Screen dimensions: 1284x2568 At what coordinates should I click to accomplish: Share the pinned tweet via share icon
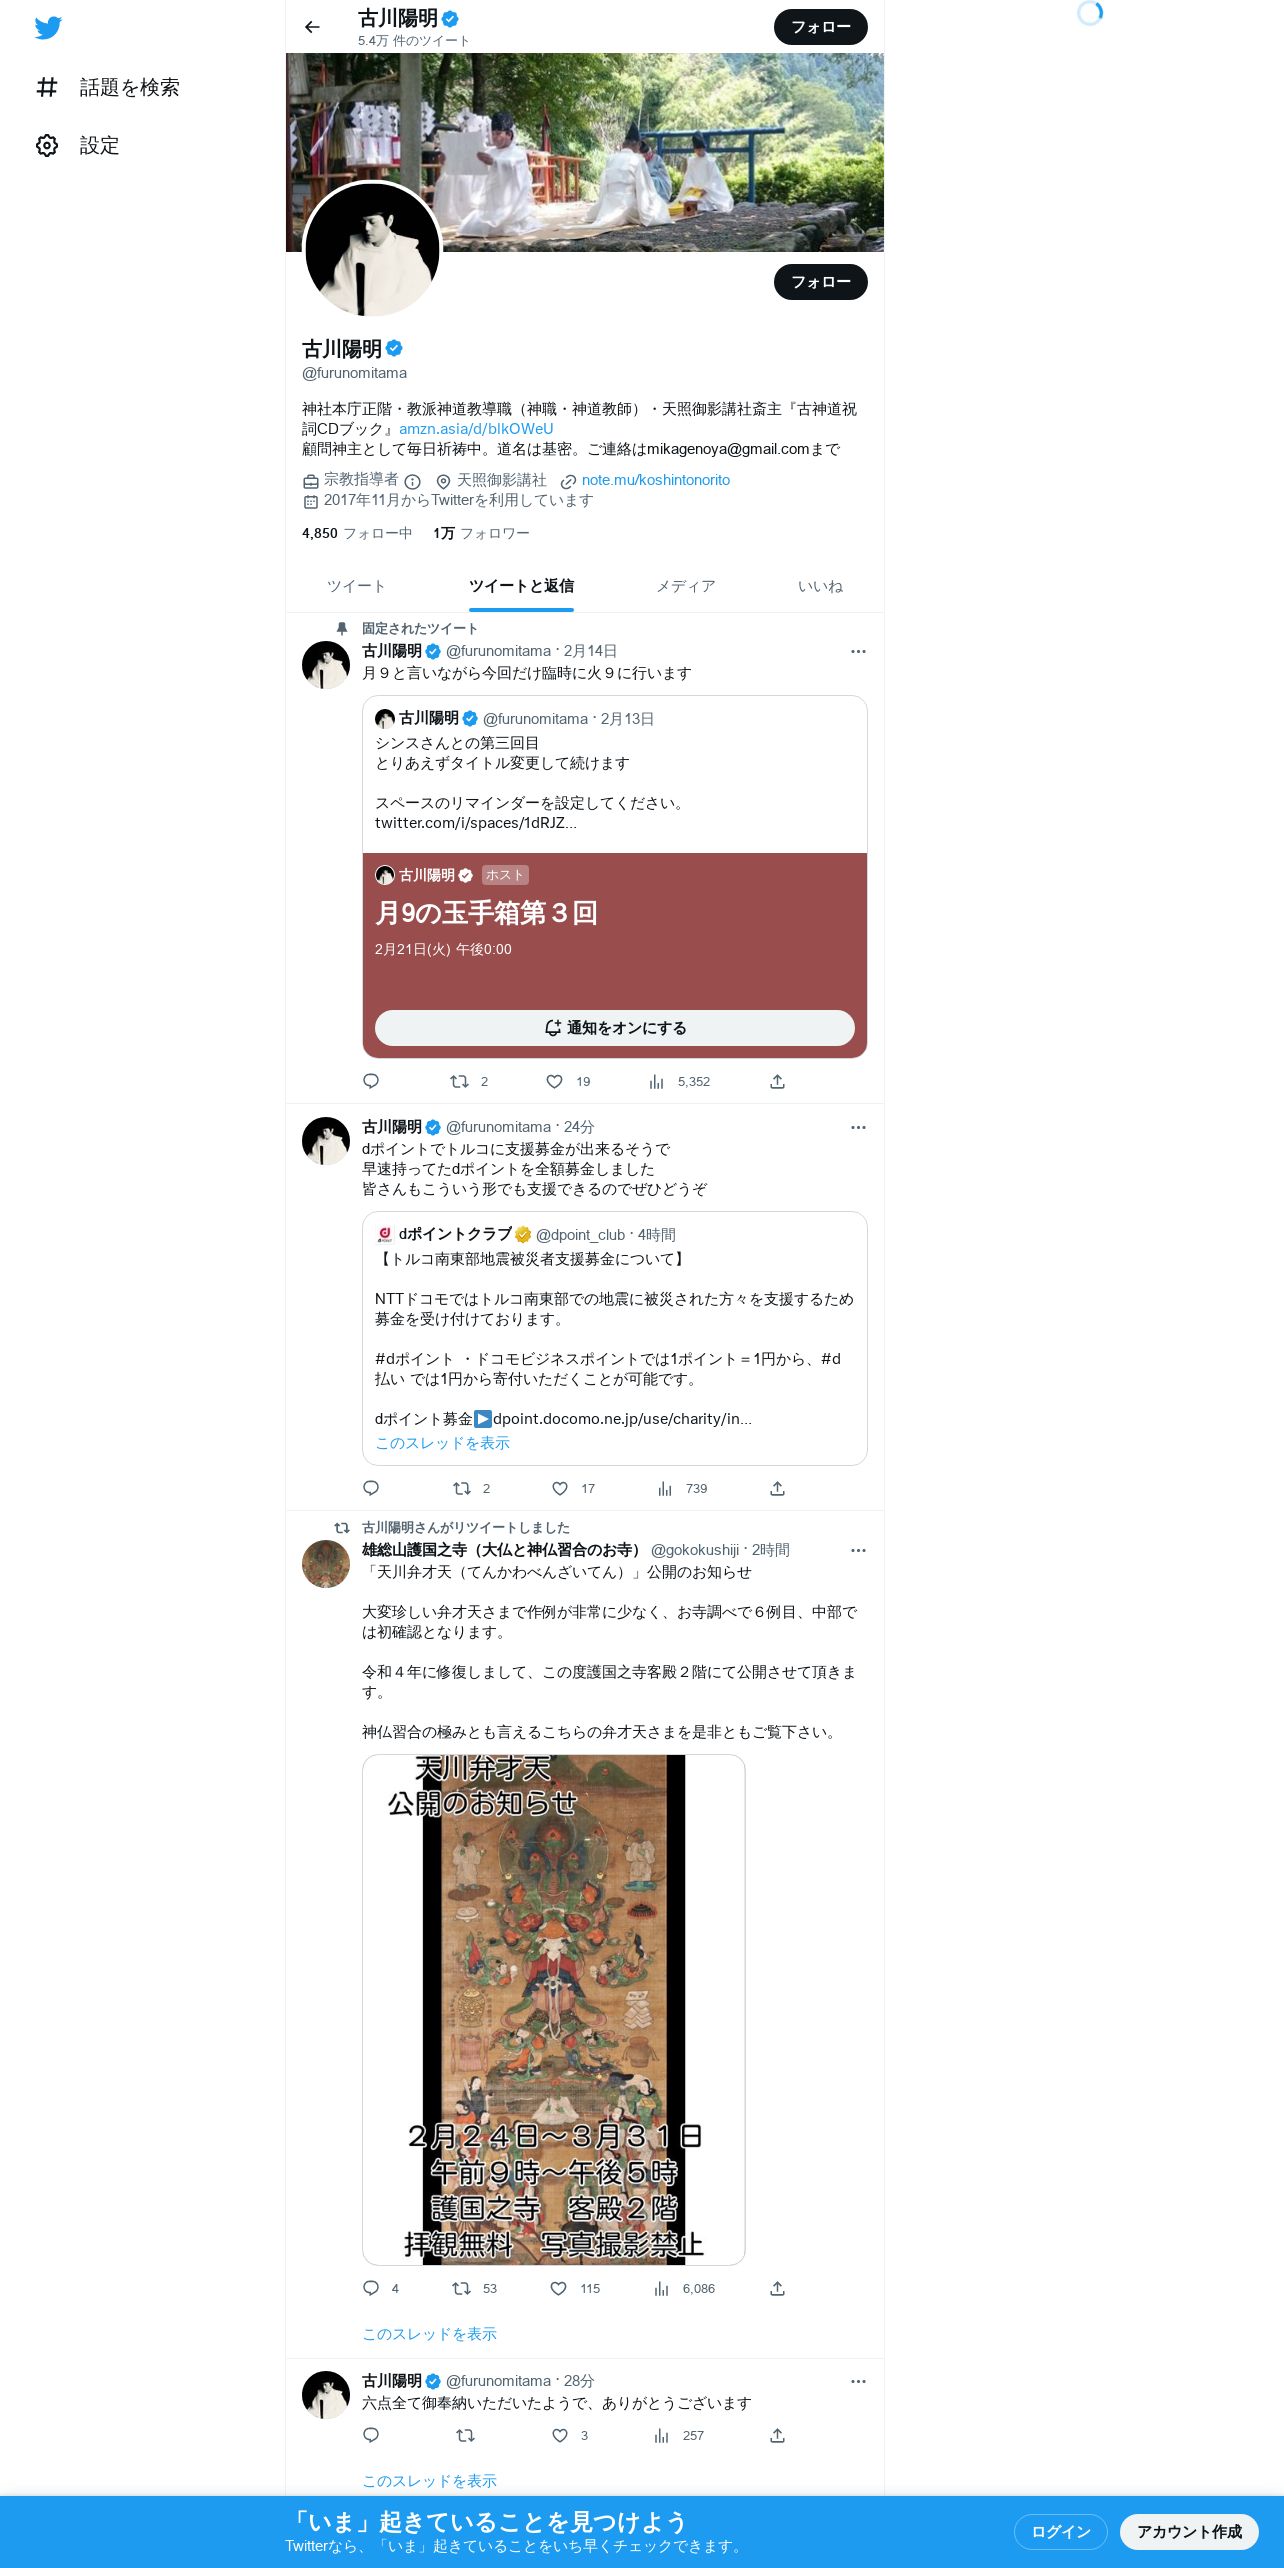[x=777, y=1081]
